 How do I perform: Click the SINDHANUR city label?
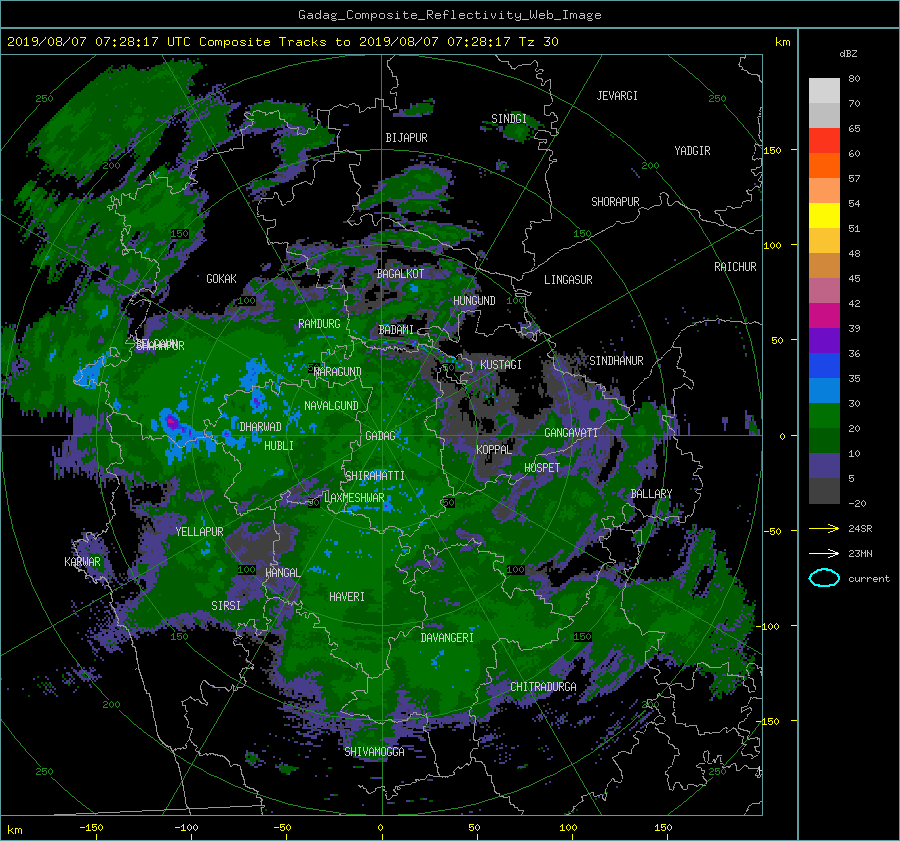(616, 361)
